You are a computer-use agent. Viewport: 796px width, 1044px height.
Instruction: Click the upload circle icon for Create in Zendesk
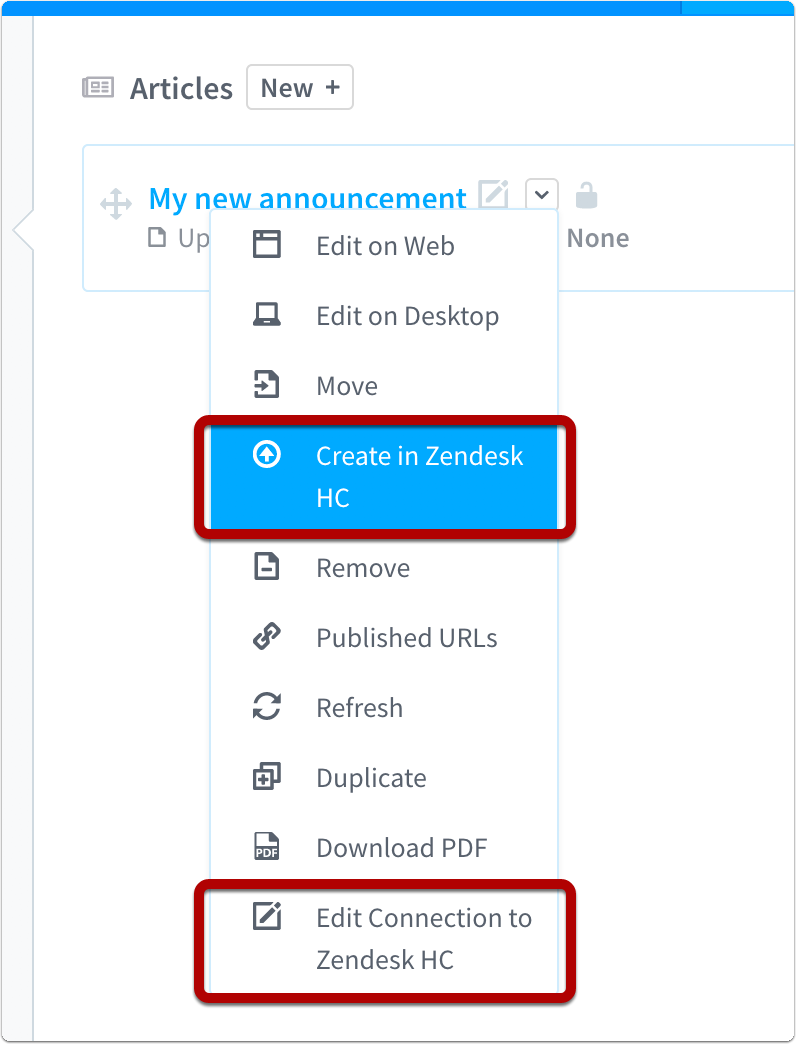(x=267, y=455)
